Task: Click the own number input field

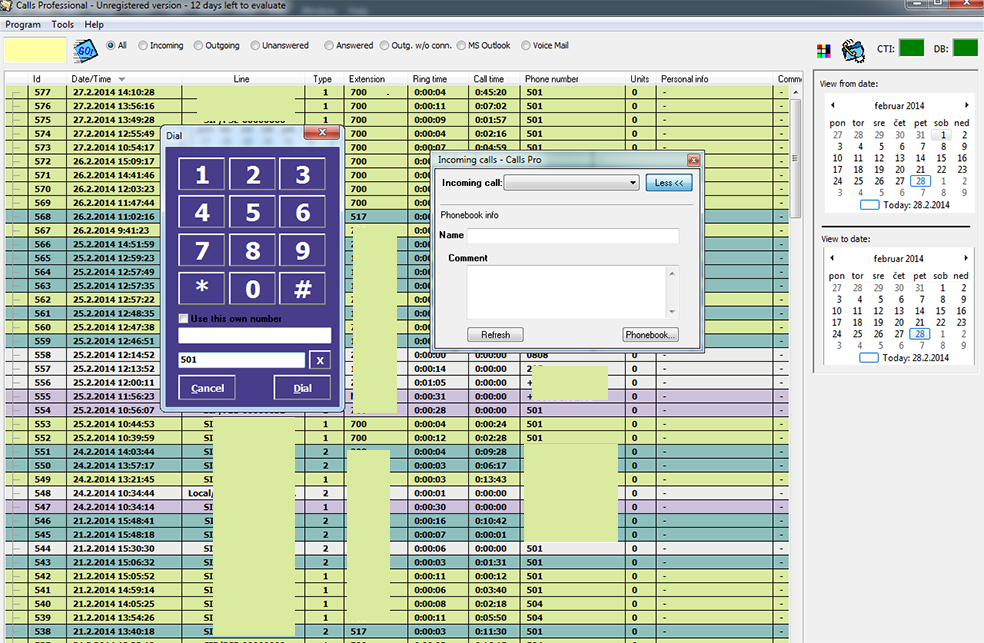Action: pyautogui.click(x=254, y=336)
